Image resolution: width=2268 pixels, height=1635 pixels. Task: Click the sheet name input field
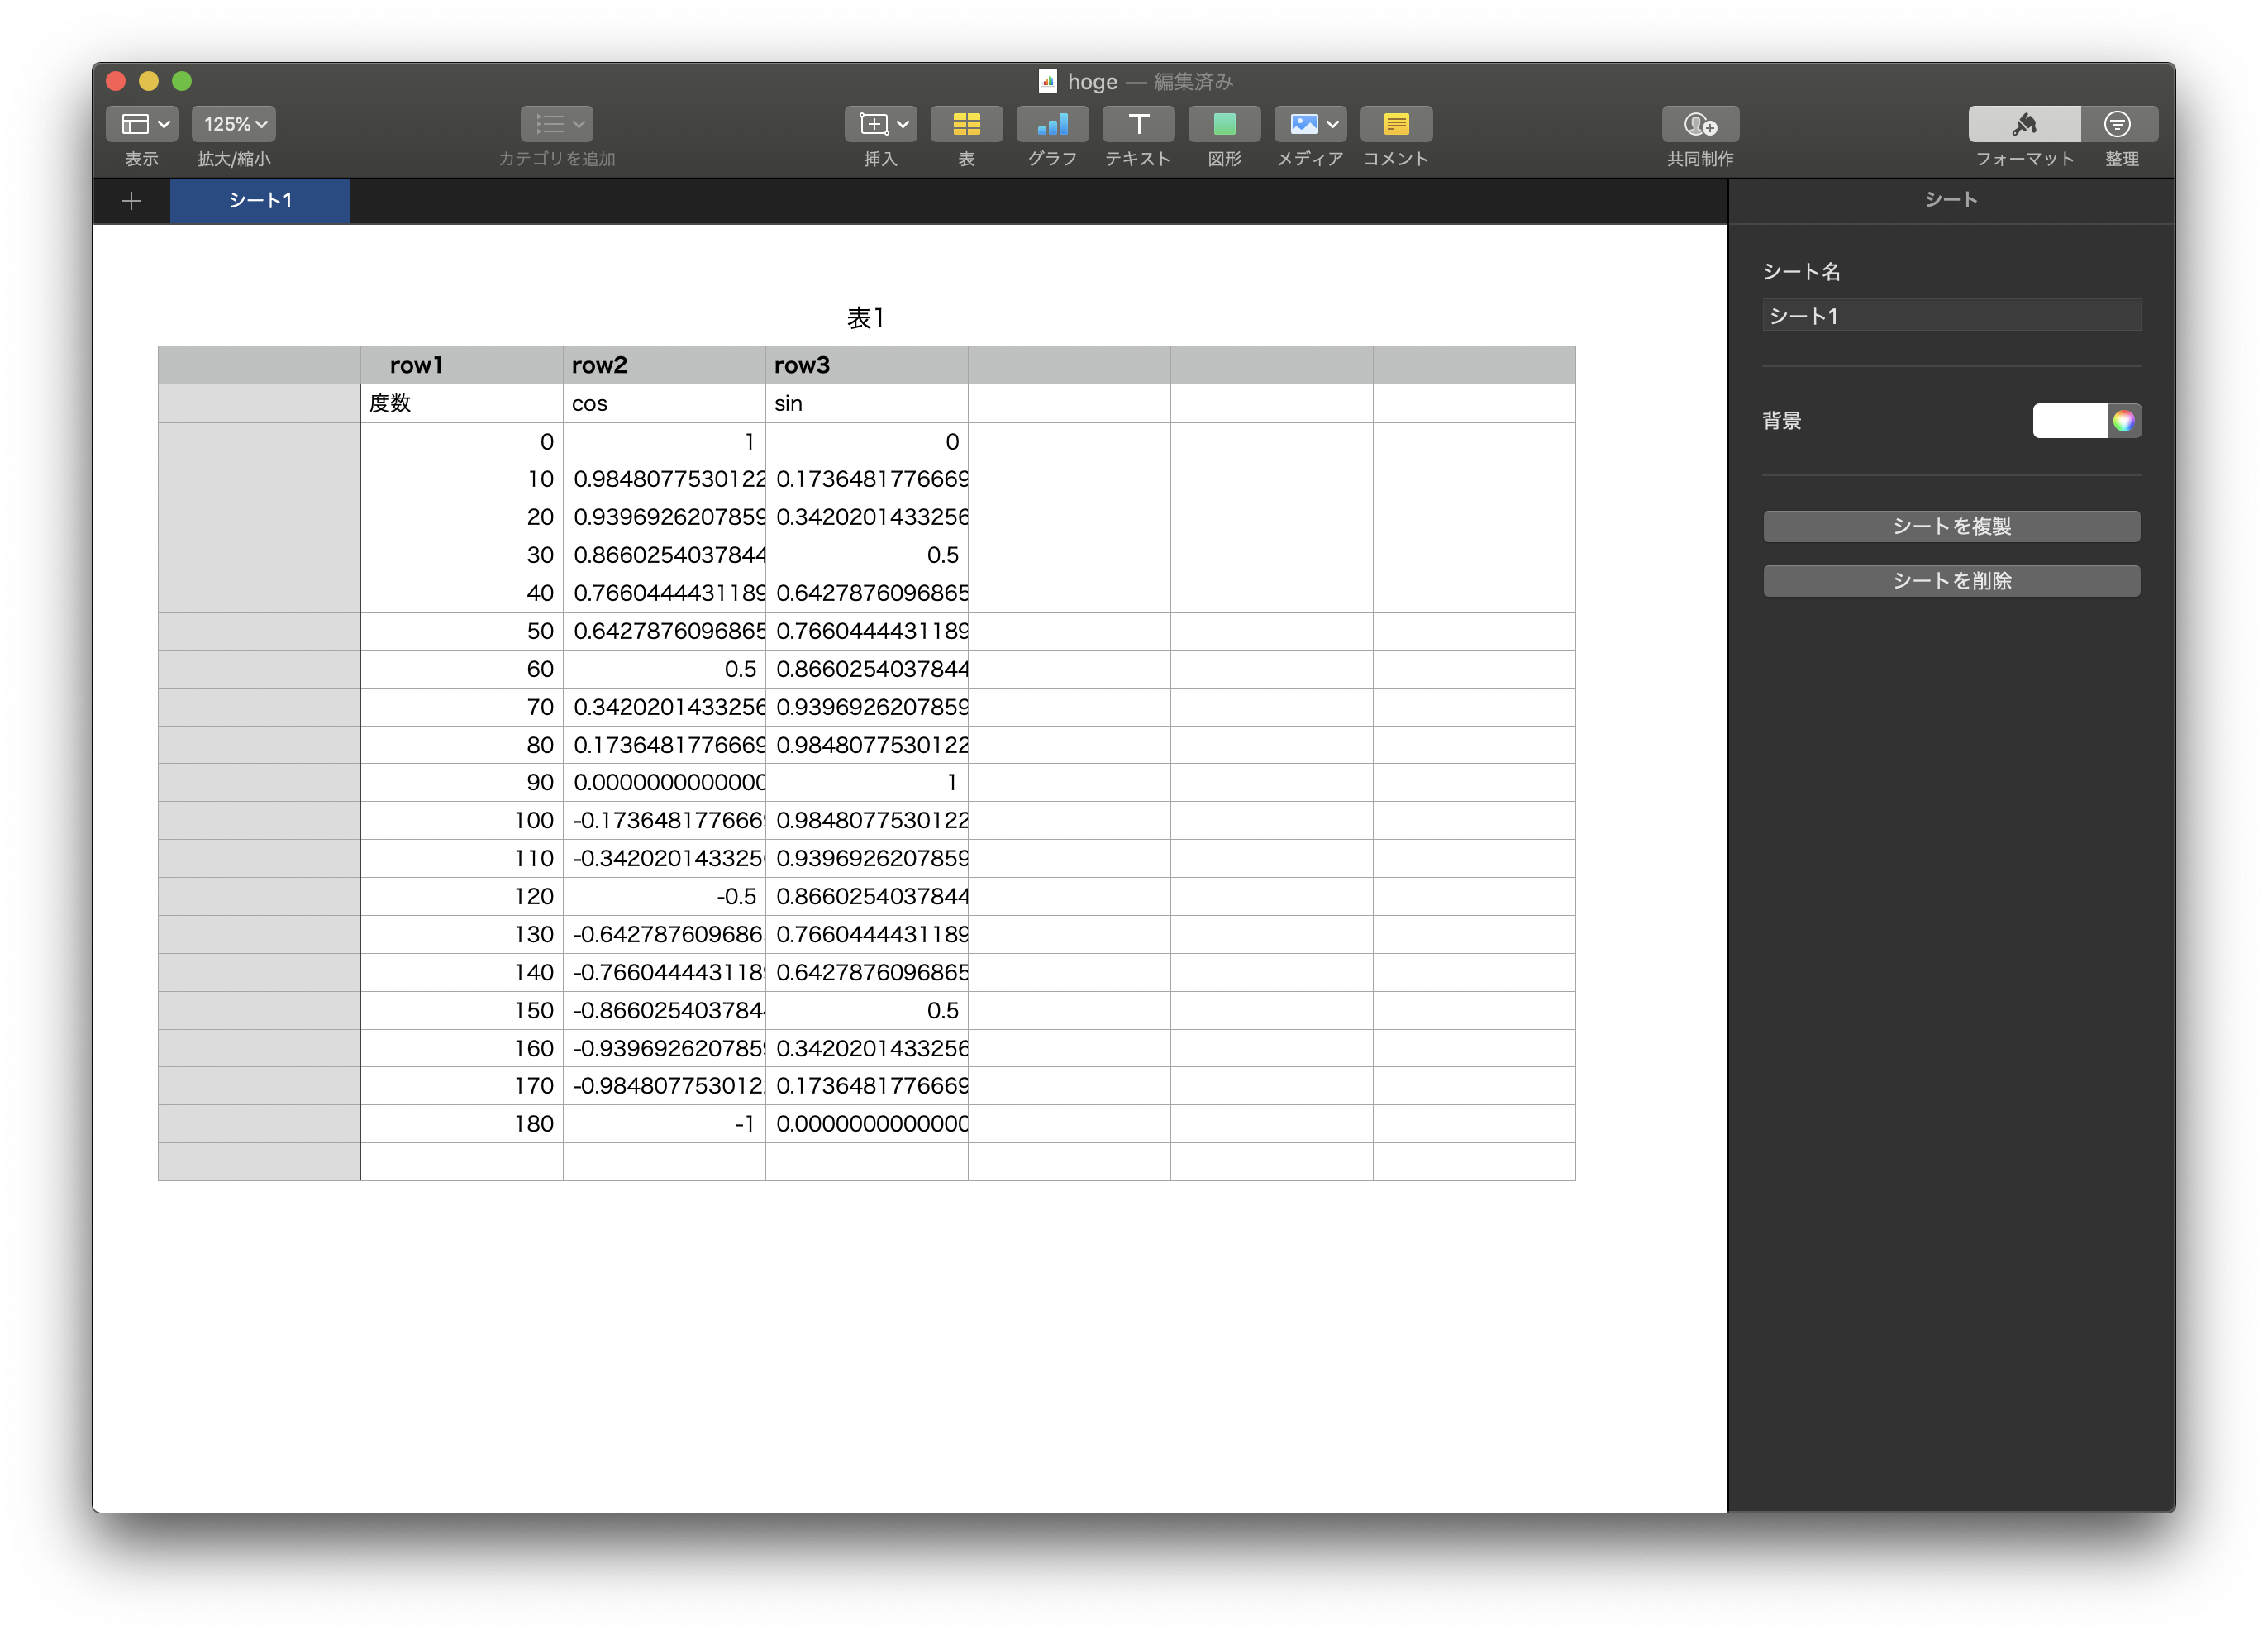tap(1950, 315)
